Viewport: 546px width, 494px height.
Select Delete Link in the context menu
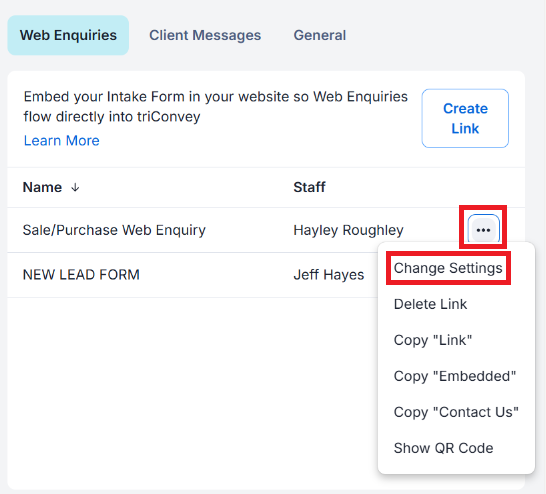pyautogui.click(x=430, y=304)
